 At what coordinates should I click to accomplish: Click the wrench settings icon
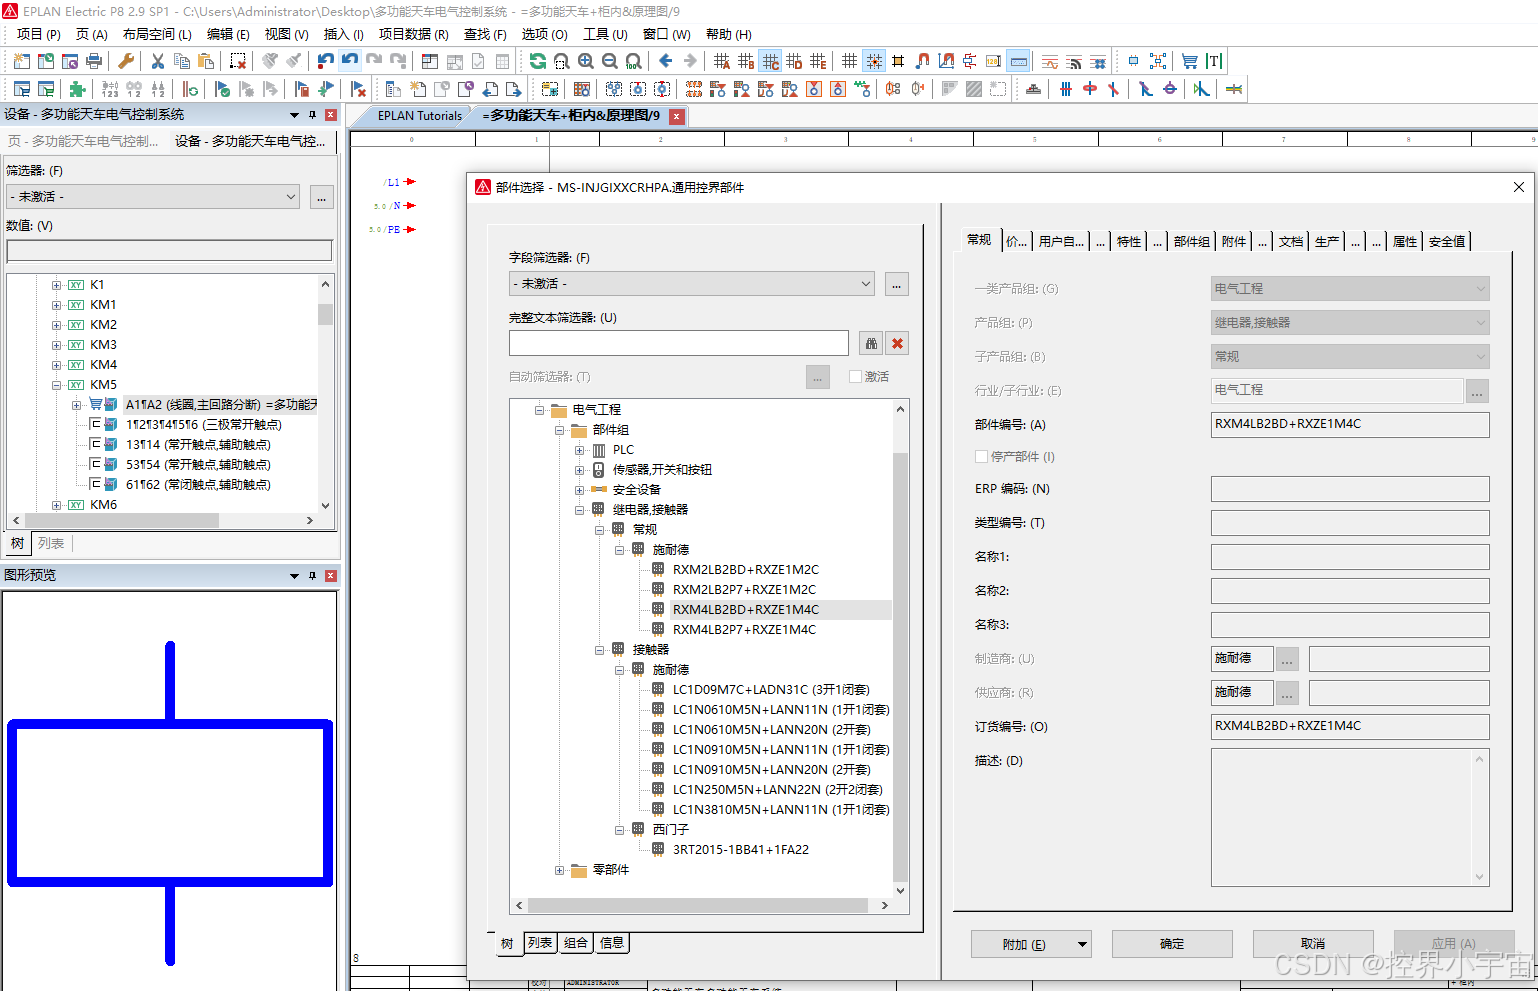[126, 61]
